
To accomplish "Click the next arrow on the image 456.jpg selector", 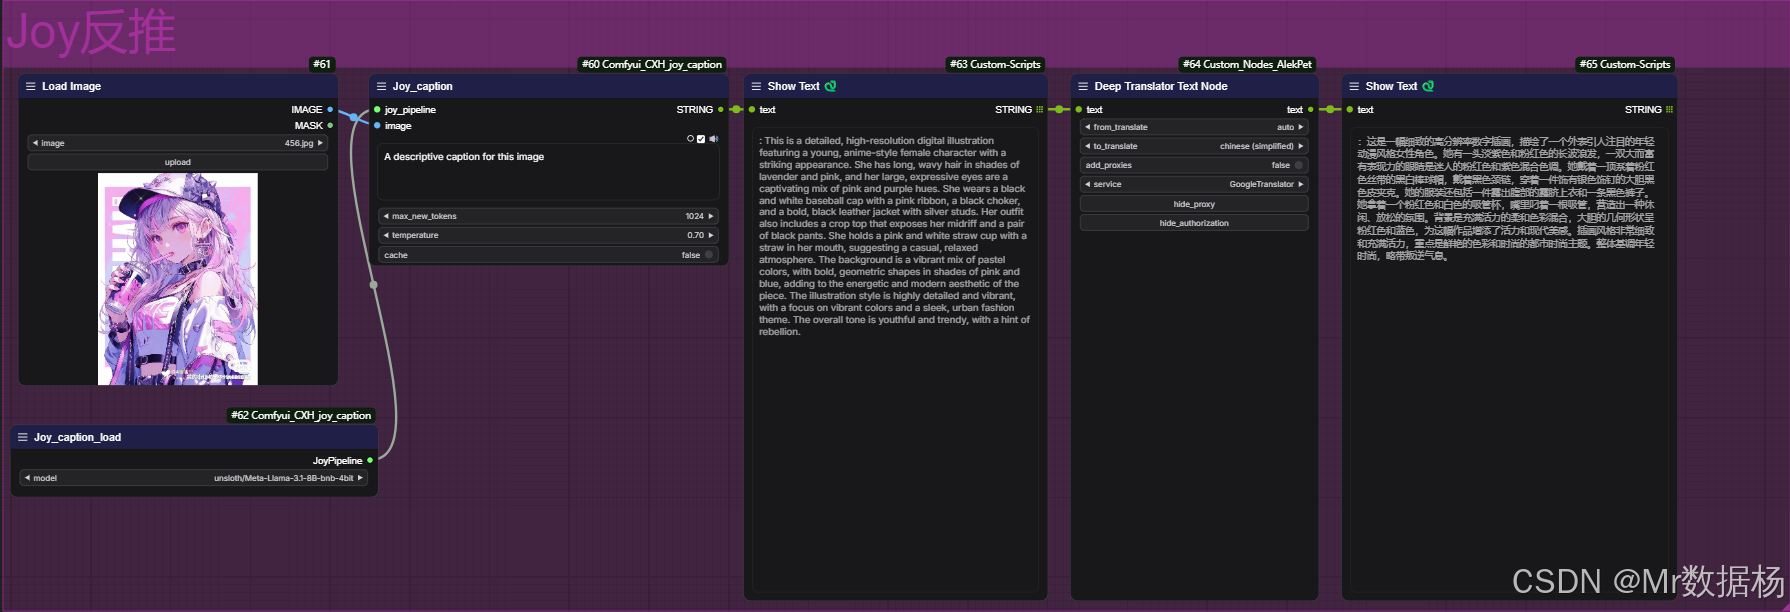I will (x=320, y=143).
